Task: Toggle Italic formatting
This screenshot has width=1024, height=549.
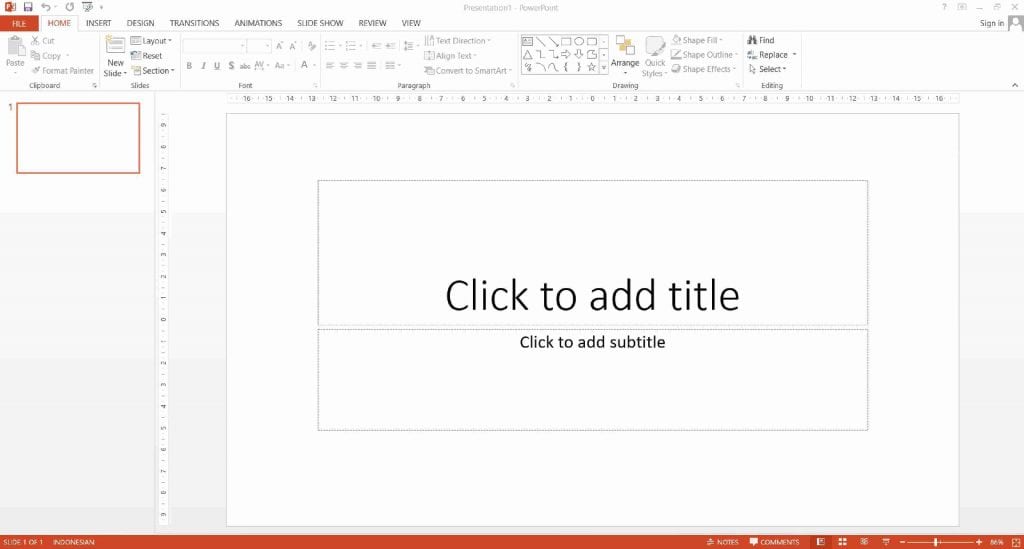Action: 203,65
